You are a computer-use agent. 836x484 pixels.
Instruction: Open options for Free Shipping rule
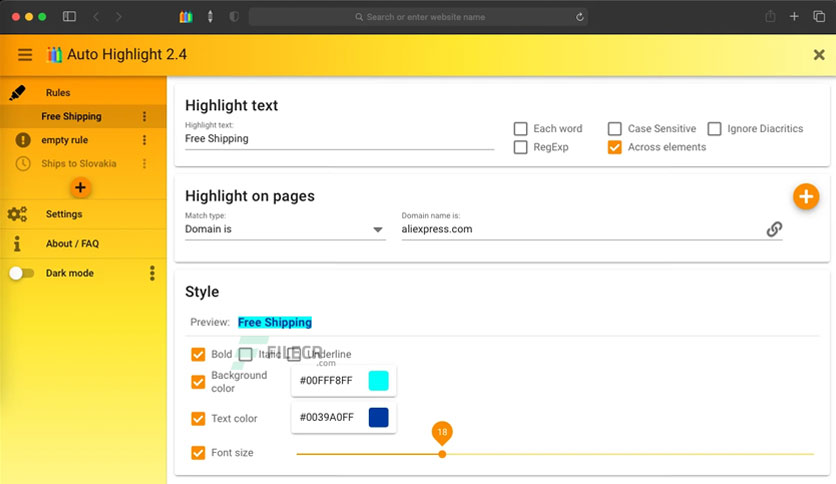coord(144,116)
